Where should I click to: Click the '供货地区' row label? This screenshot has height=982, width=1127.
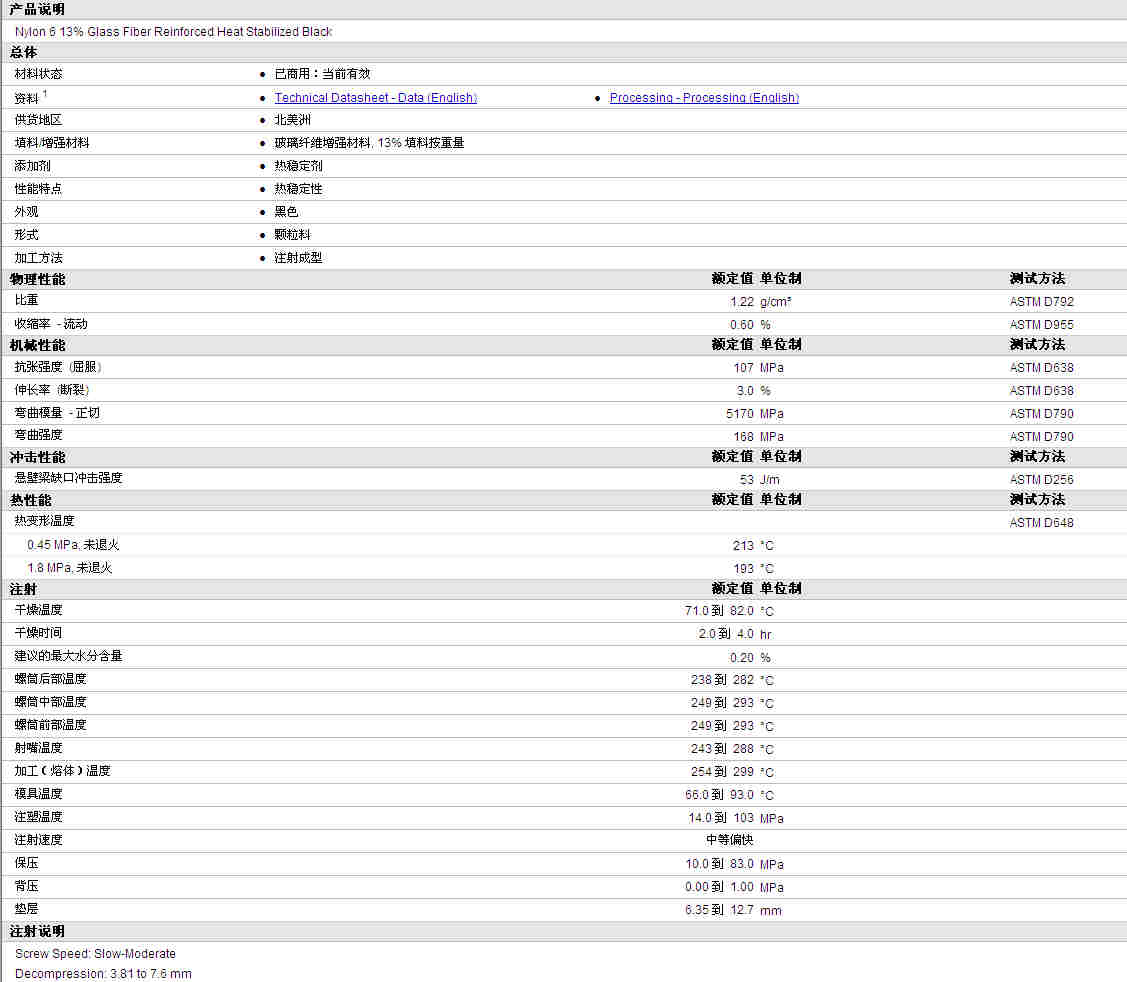click(x=38, y=120)
